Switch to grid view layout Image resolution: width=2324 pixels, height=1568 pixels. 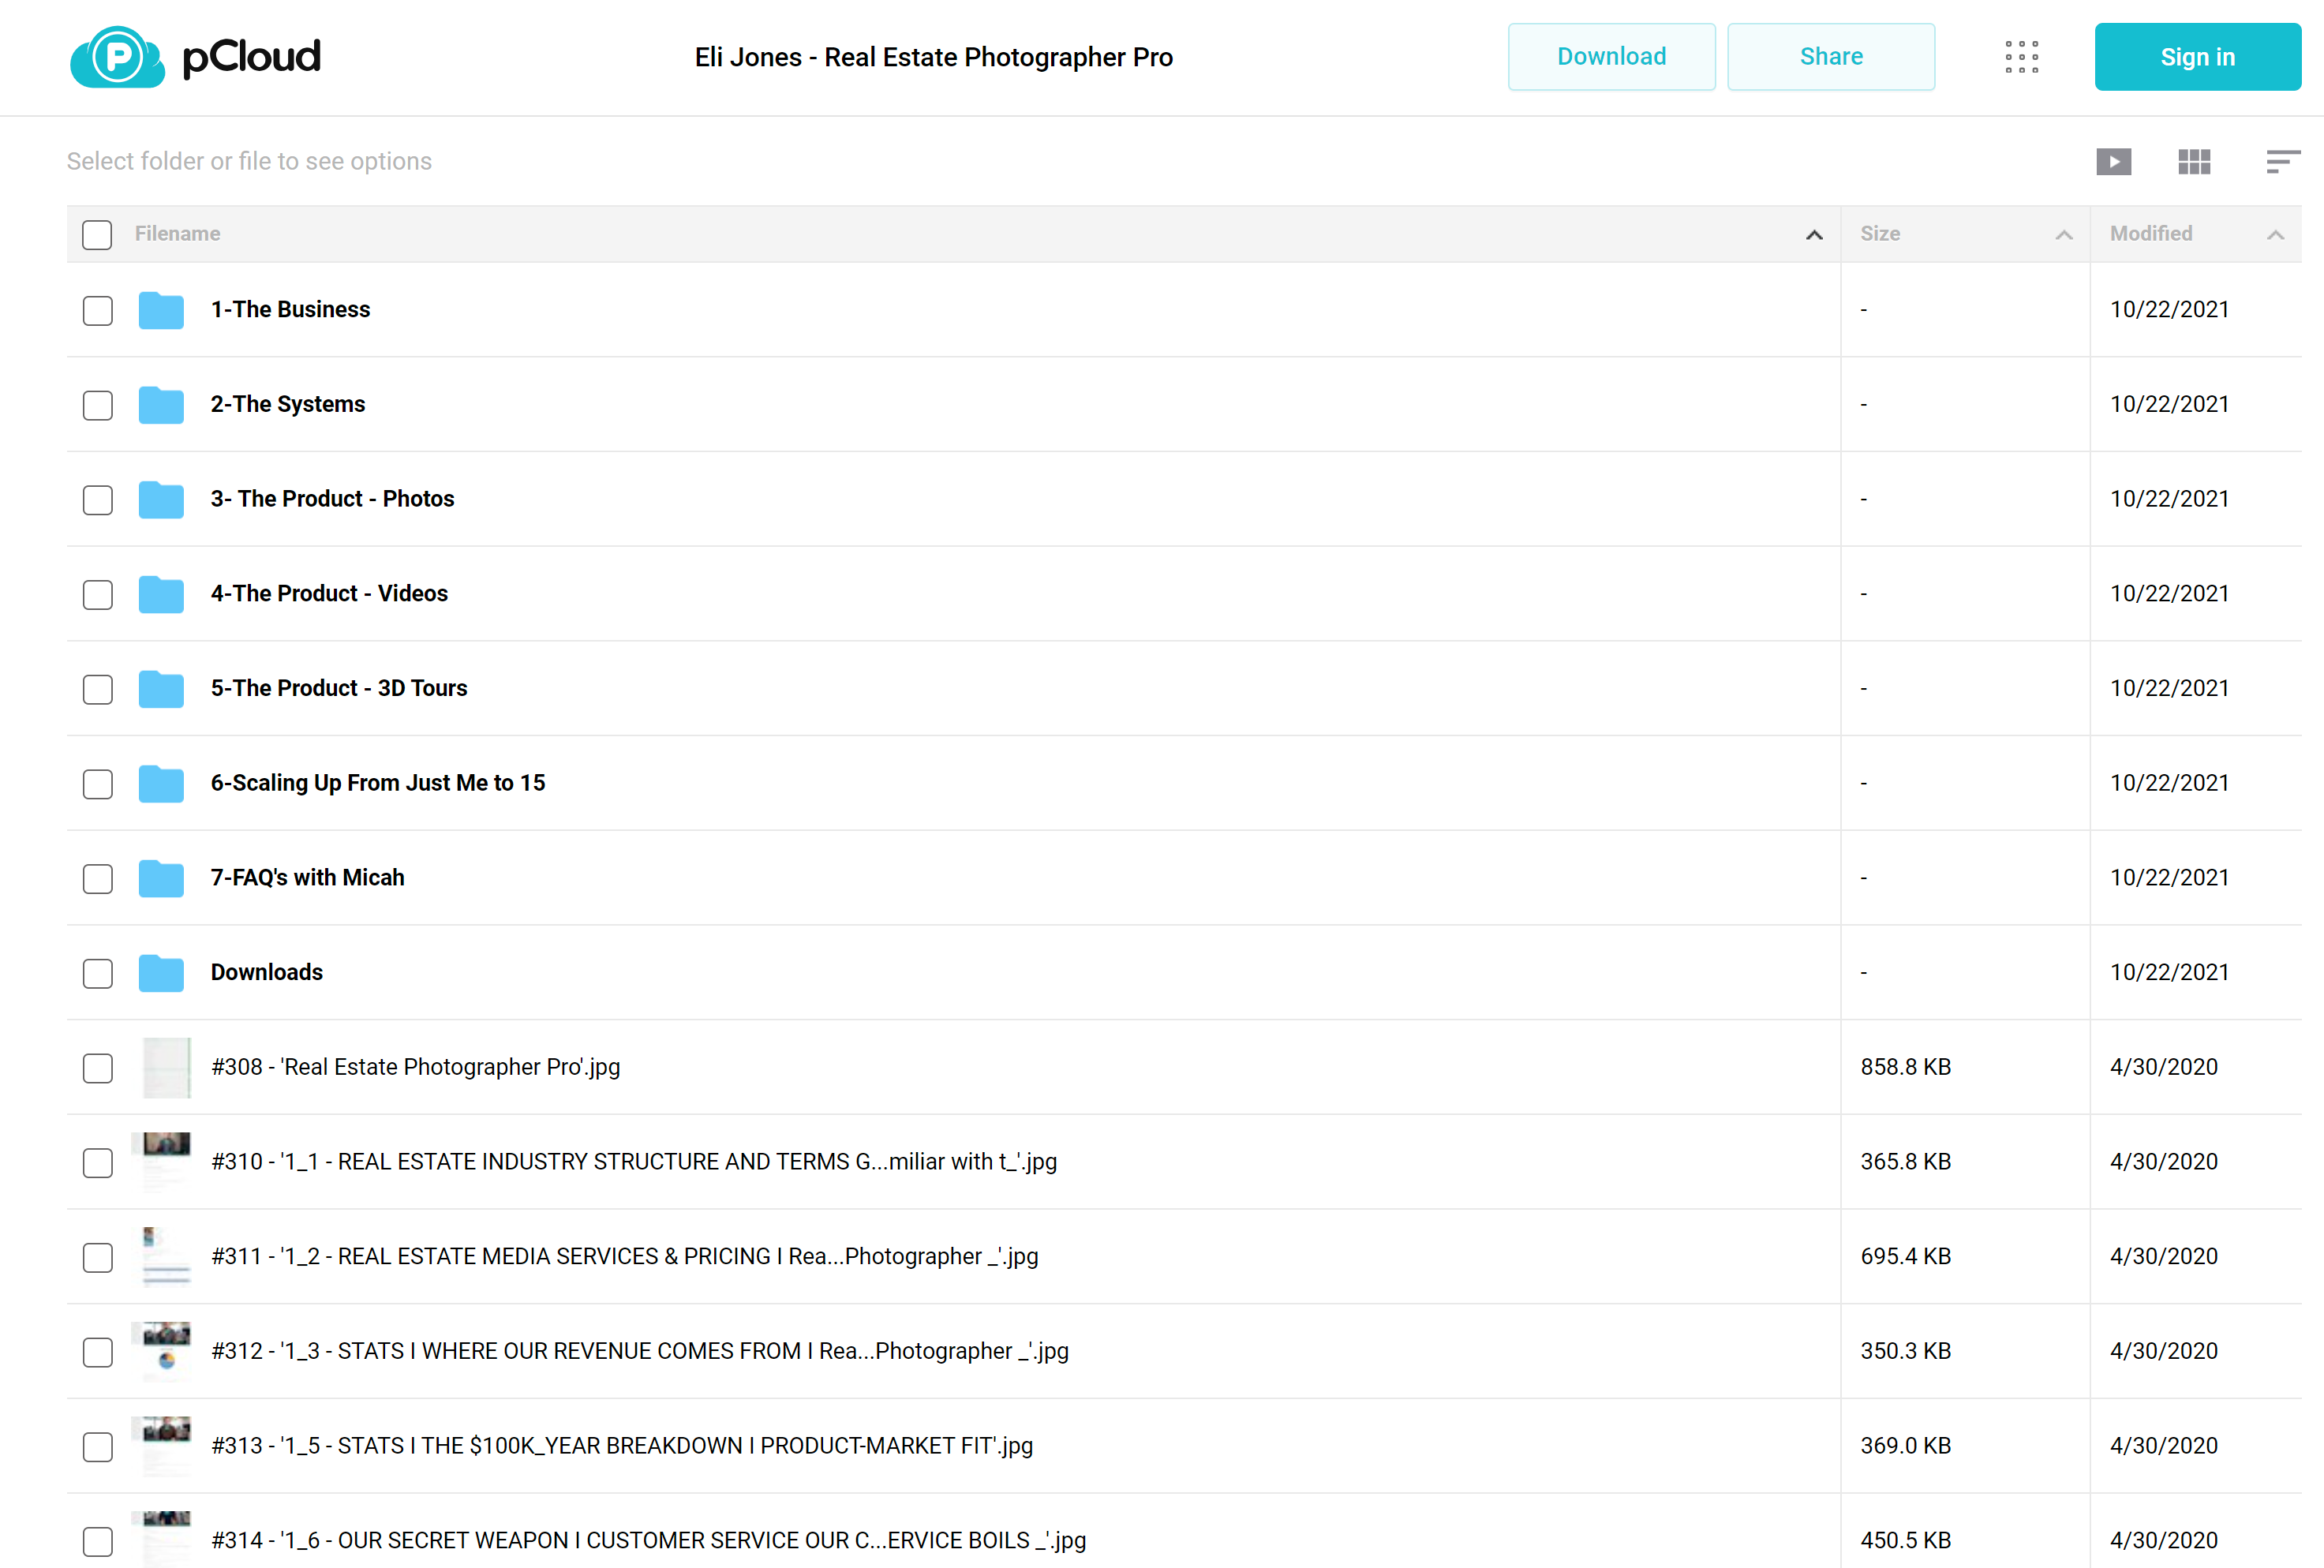click(x=2196, y=161)
